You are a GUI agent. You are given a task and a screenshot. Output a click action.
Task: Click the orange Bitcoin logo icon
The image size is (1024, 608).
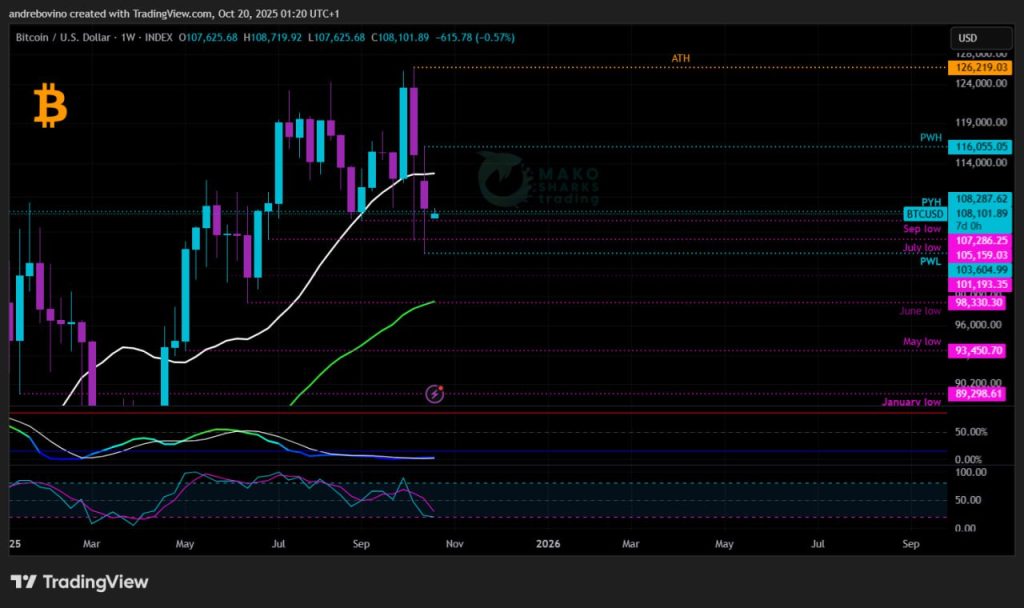tap(50, 106)
